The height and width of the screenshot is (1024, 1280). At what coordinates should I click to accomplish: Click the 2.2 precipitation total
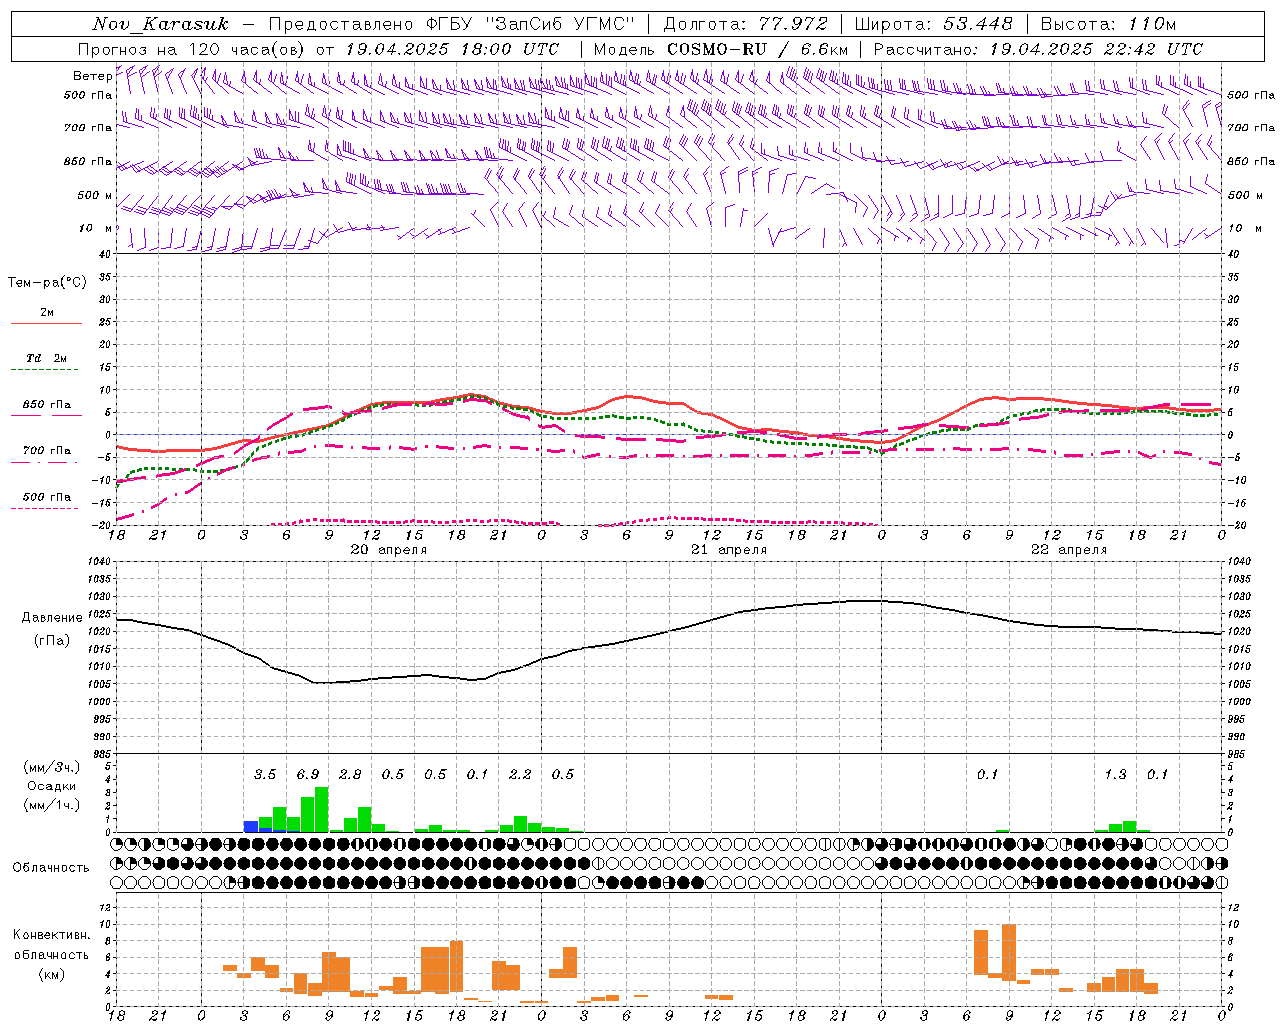pos(520,775)
